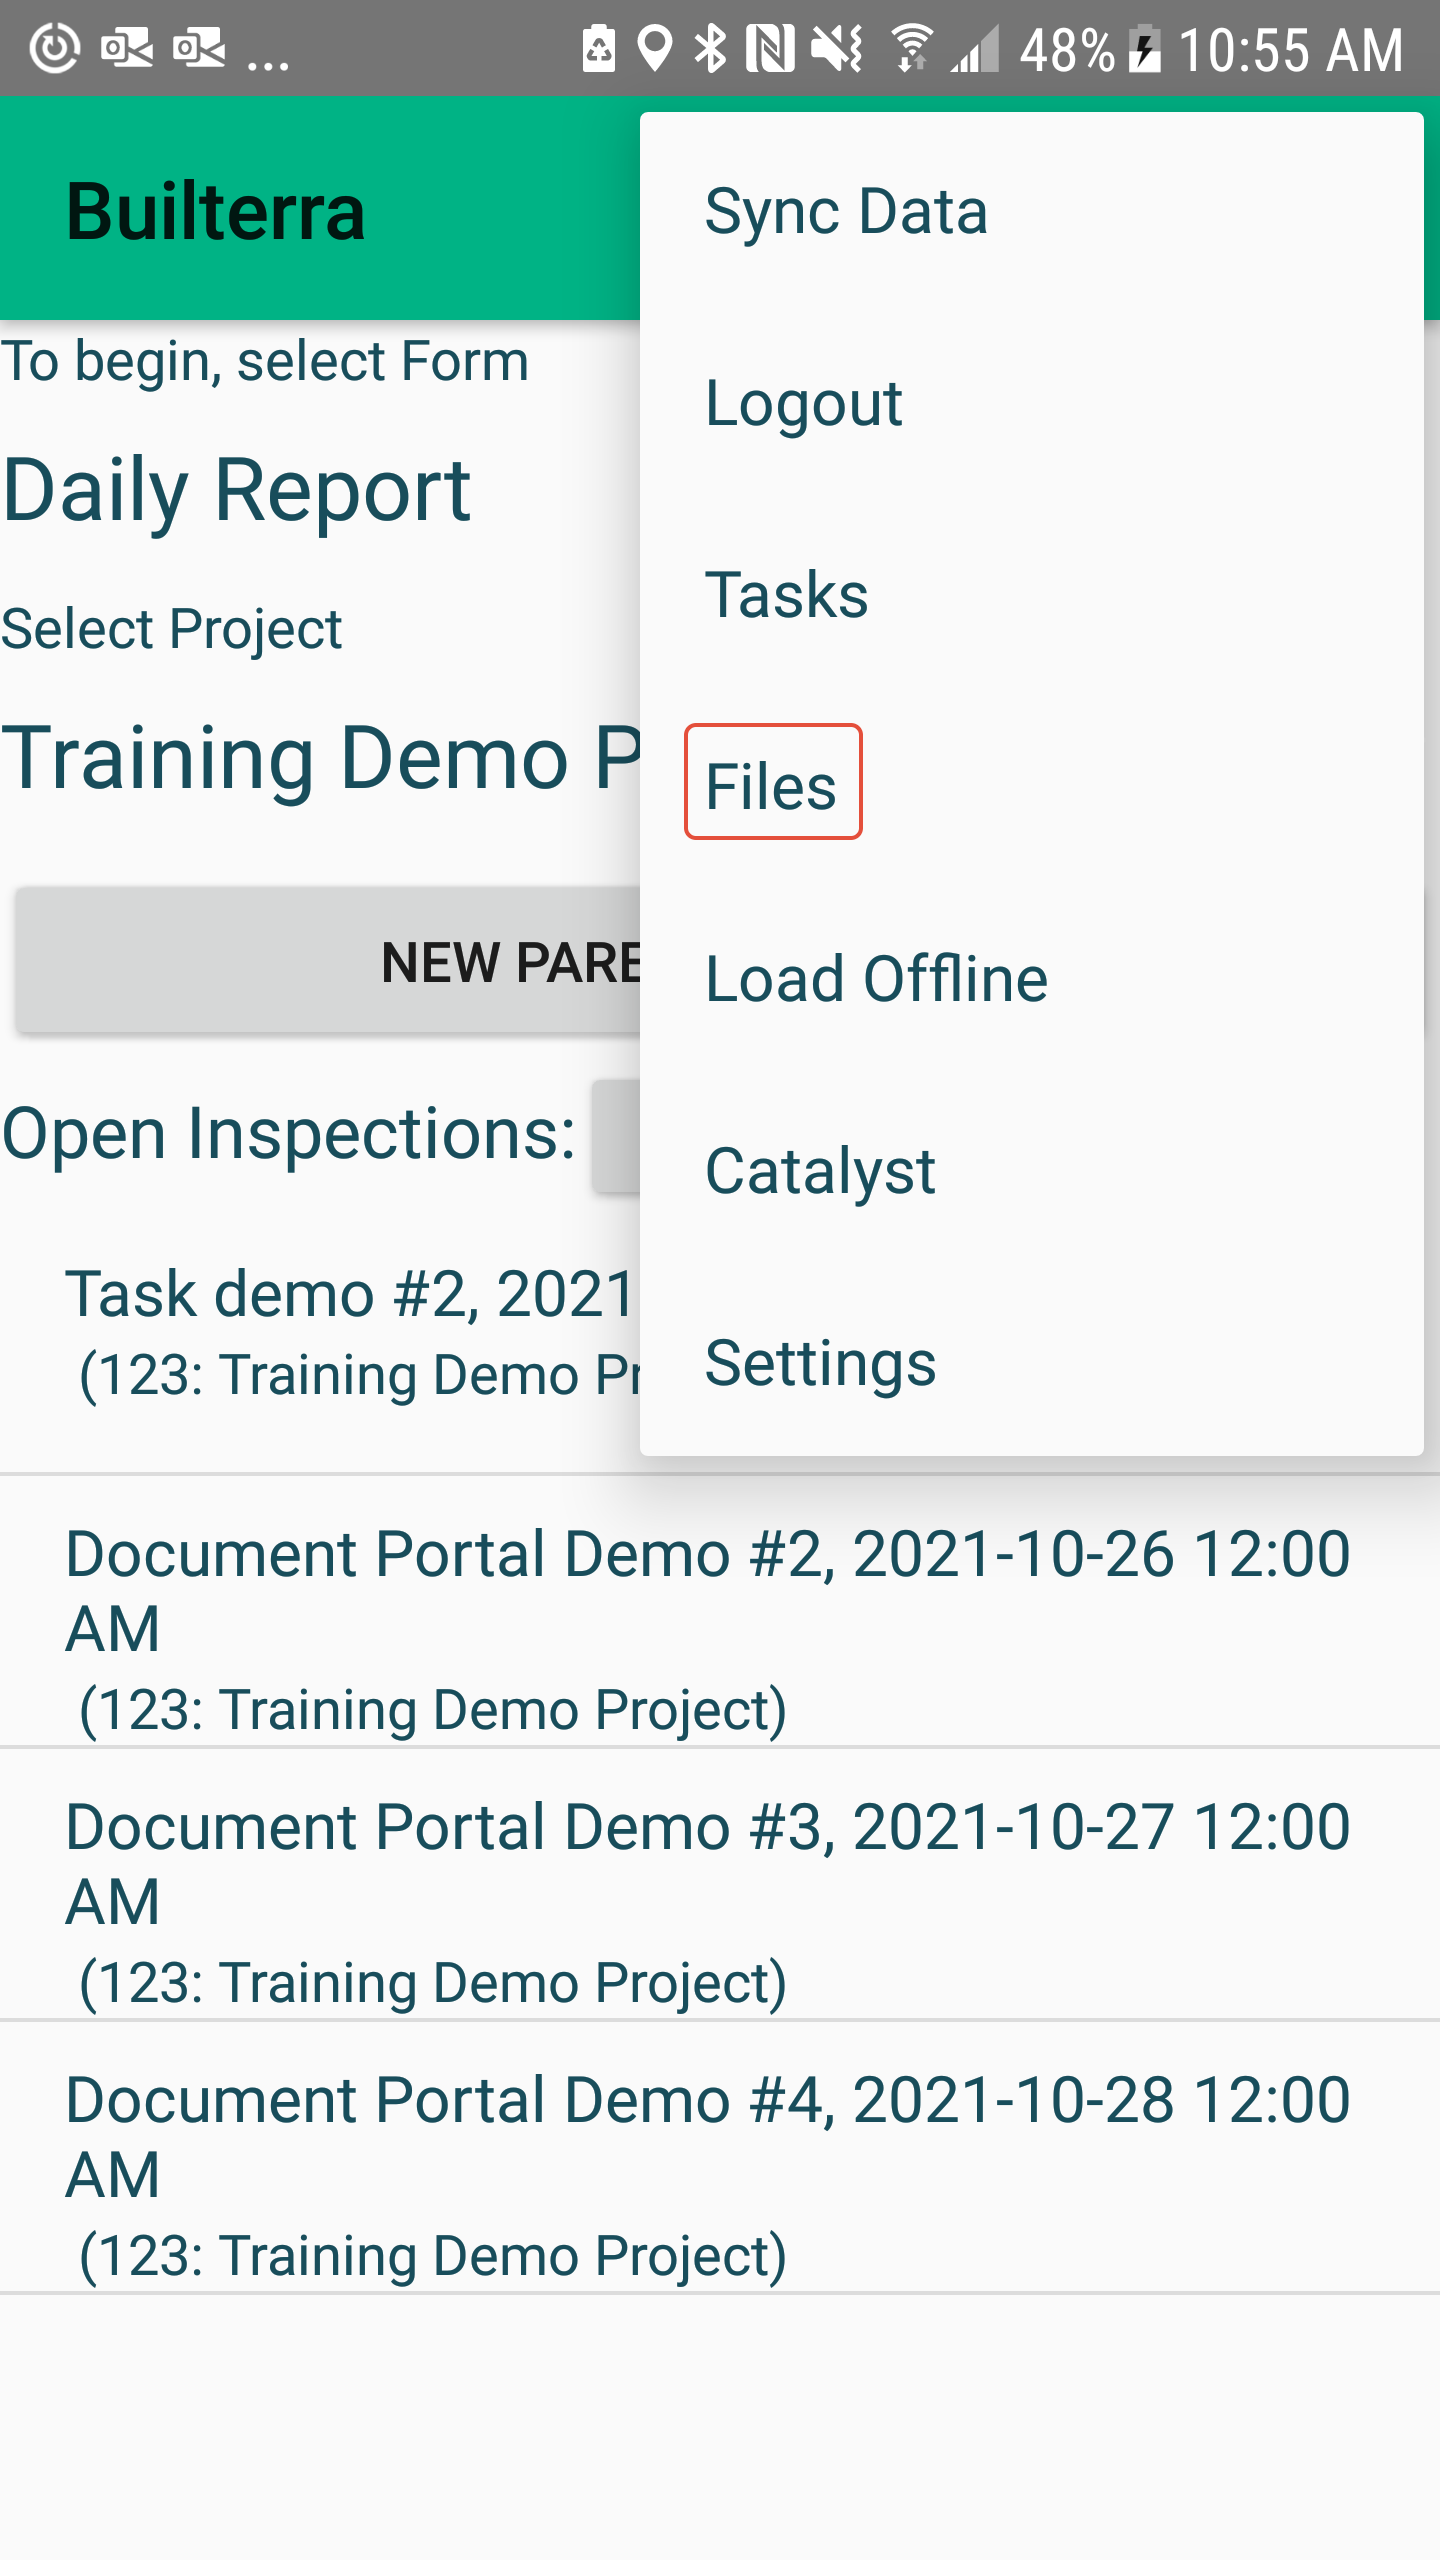Tap the battery percentage indicator
The width and height of the screenshot is (1440, 2560).
(x=1066, y=50)
